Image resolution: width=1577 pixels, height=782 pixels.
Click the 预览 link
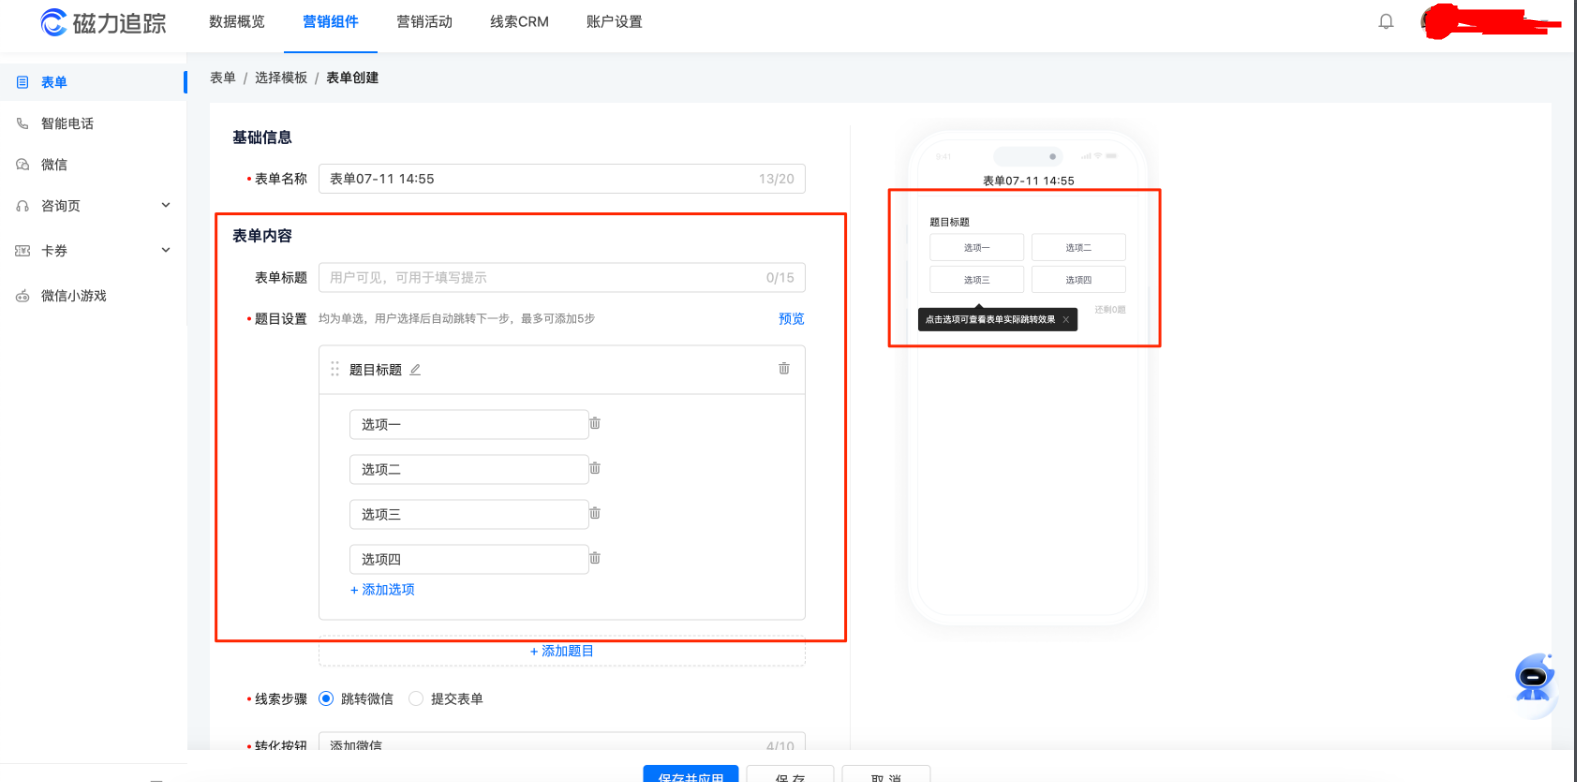pos(791,318)
